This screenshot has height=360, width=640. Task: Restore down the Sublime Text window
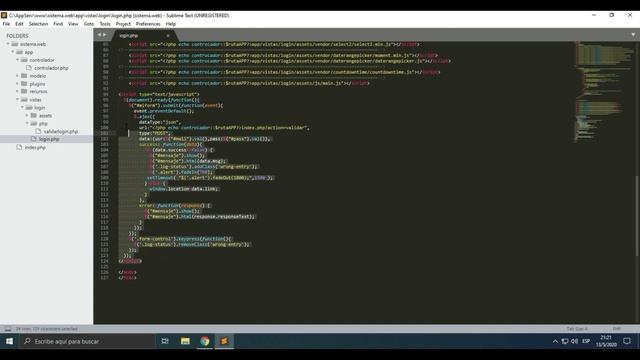[x=611, y=15]
